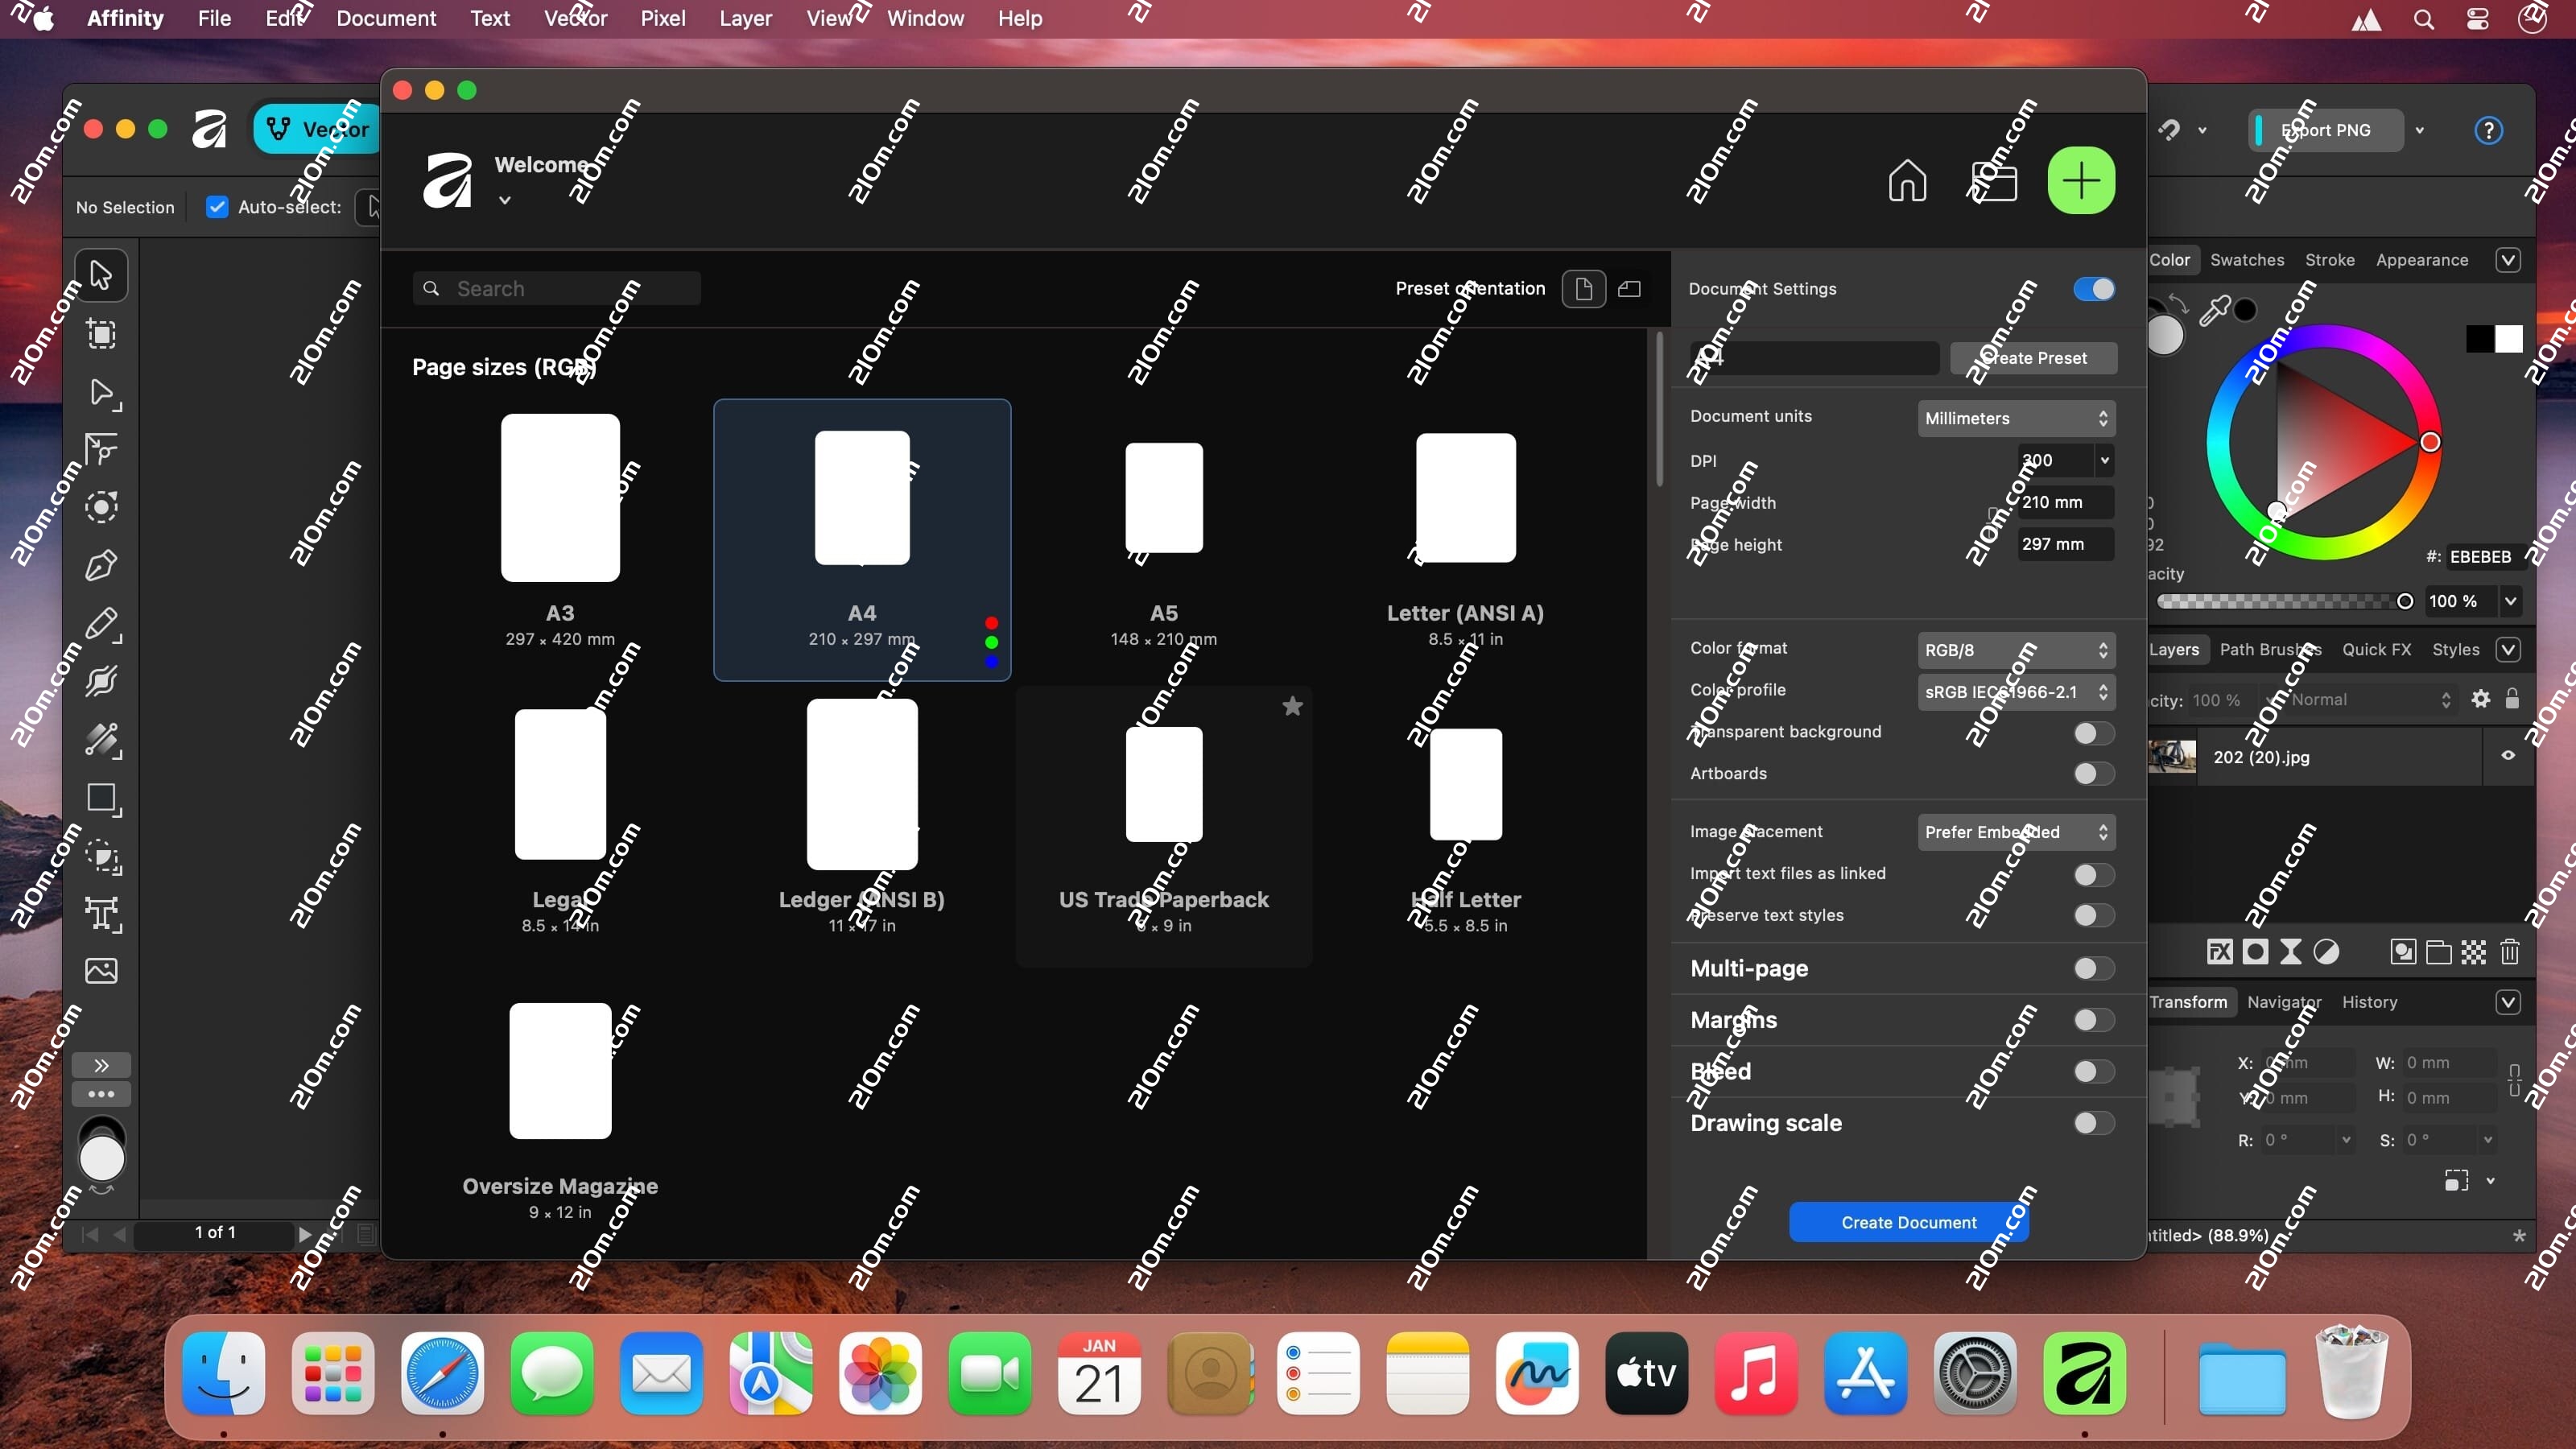Click the Export PNG button

tap(2325, 131)
